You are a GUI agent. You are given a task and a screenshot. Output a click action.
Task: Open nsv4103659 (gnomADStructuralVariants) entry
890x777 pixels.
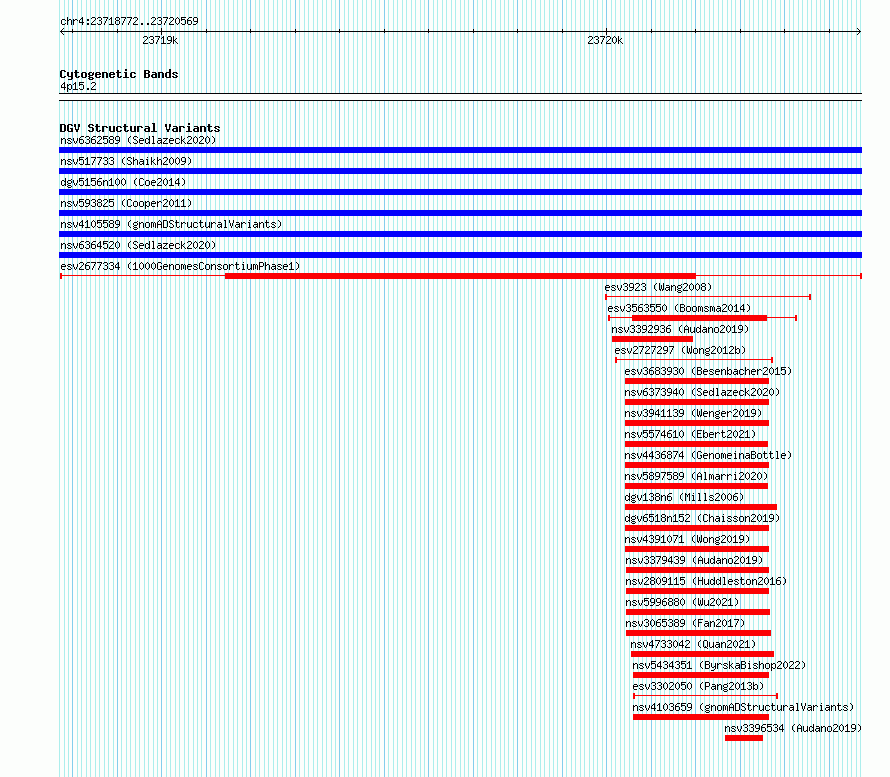pos(743,707)
